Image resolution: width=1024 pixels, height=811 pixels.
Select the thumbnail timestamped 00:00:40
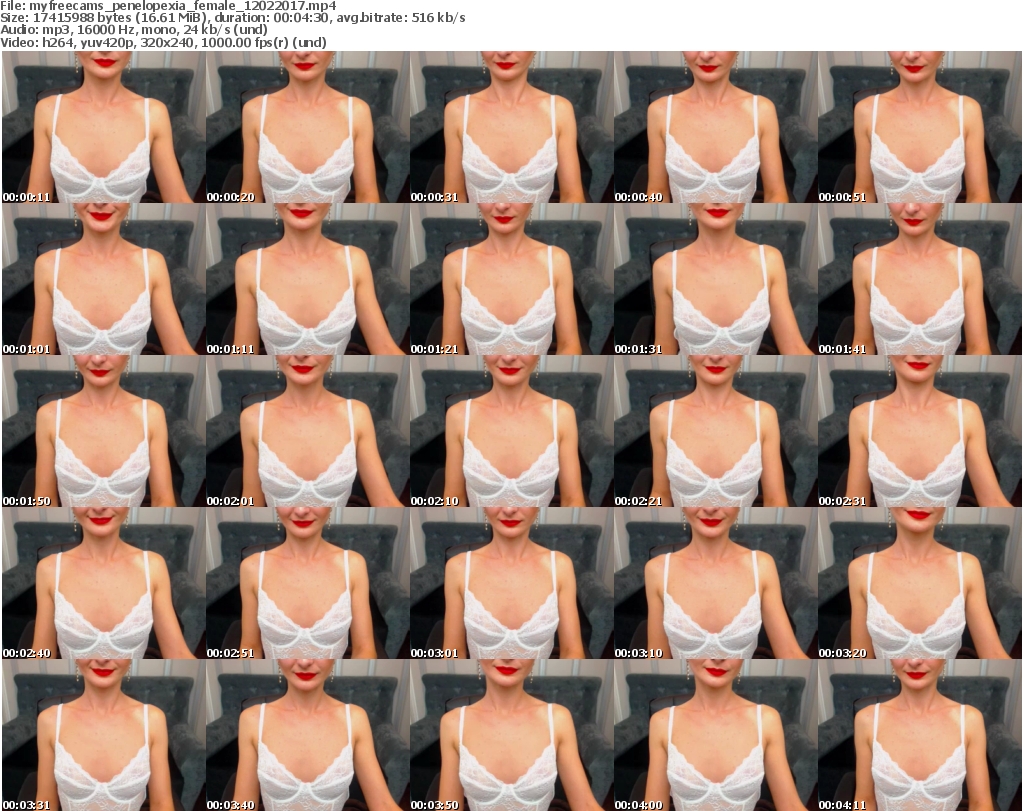716,127
